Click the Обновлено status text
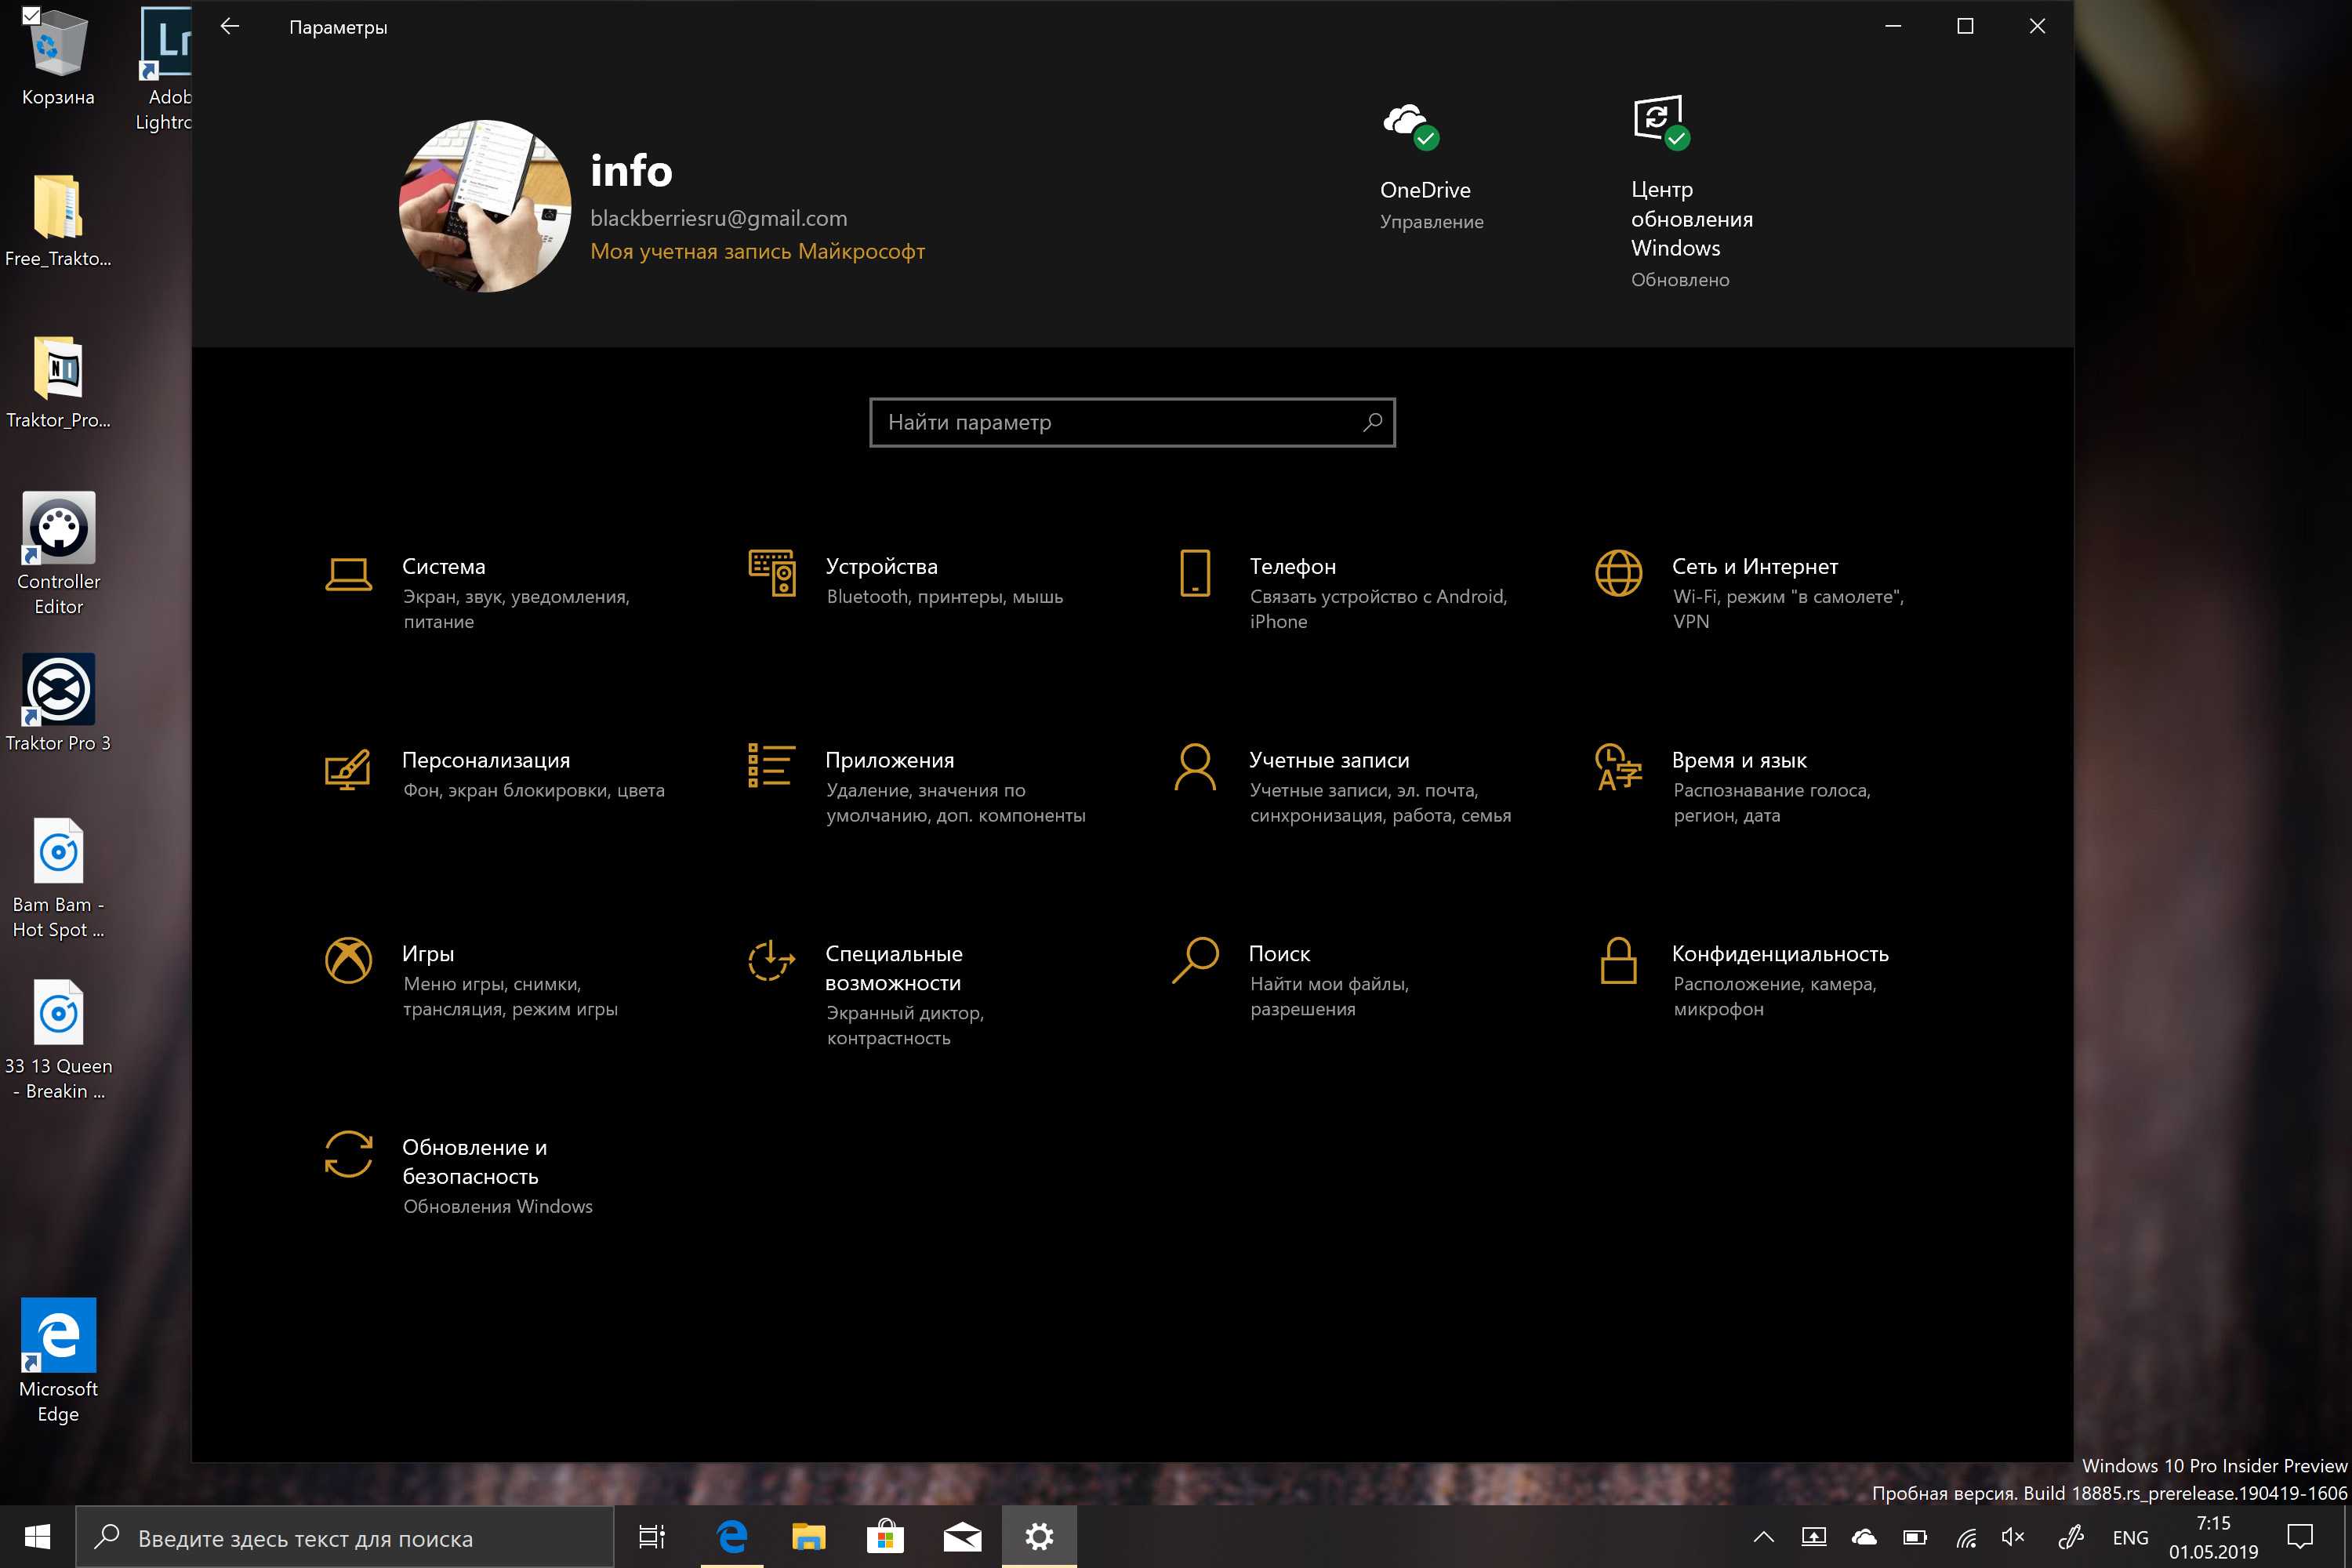This screenshot has width=2352, height=1568. click(1680, 280)
